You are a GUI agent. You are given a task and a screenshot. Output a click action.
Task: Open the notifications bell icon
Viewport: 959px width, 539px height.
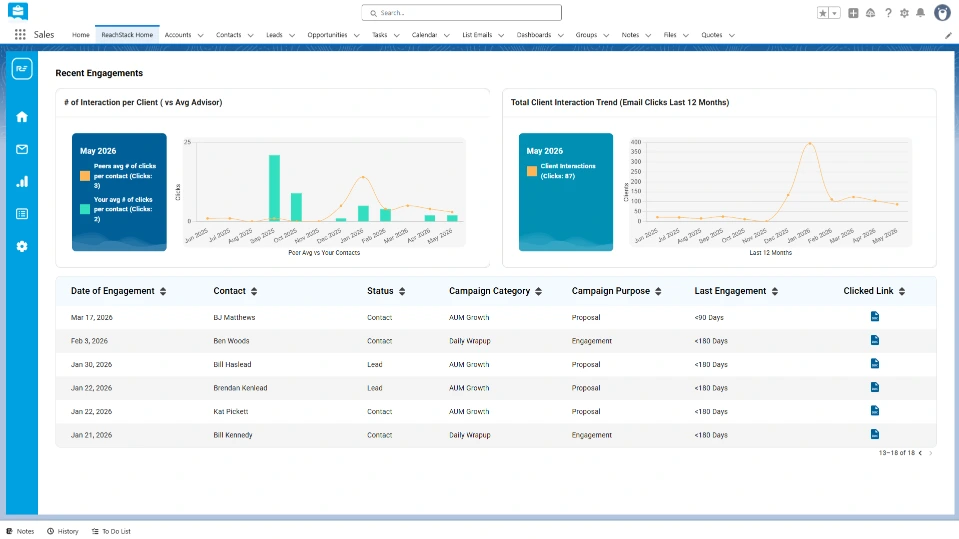(920, 13)
